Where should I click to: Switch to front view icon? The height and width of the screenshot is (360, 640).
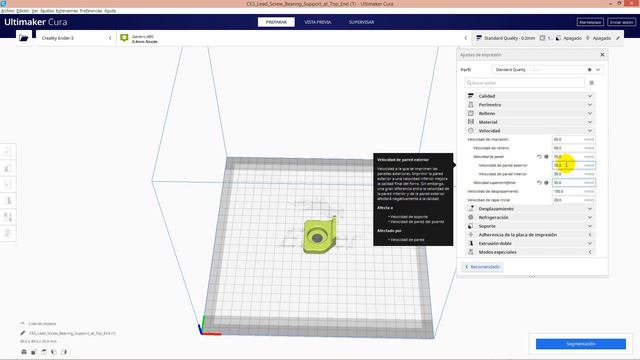tap(34, 352)
